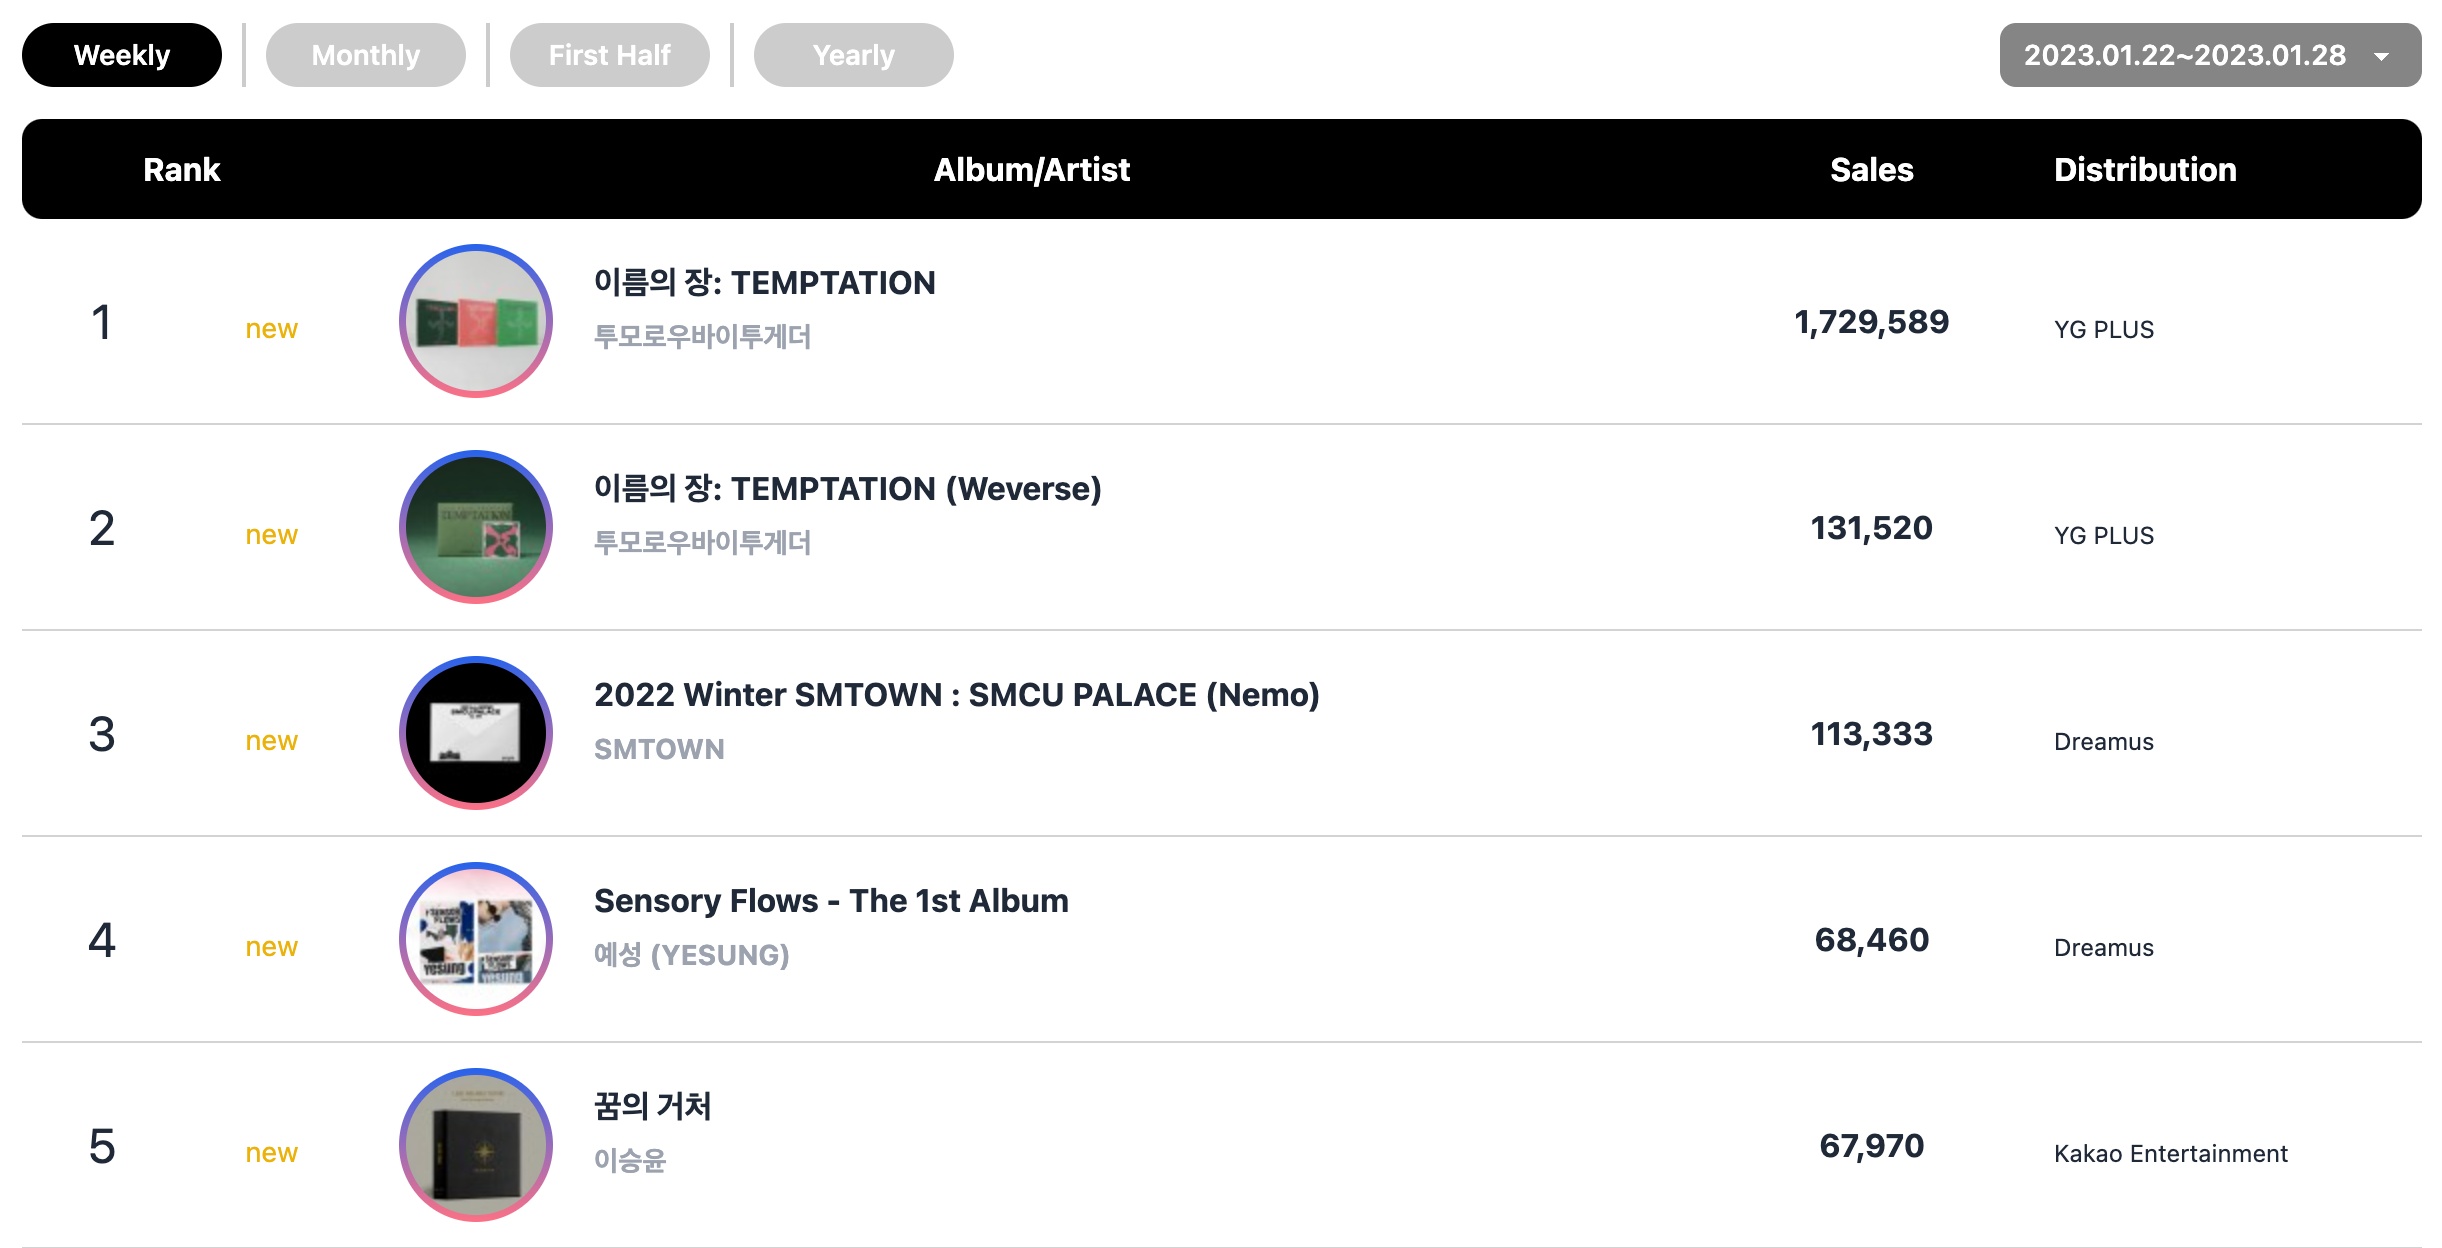The width and height of the screenshot is (2442, 1248).
Task: Show the Yearly chart tab
Action: point(853,55)
